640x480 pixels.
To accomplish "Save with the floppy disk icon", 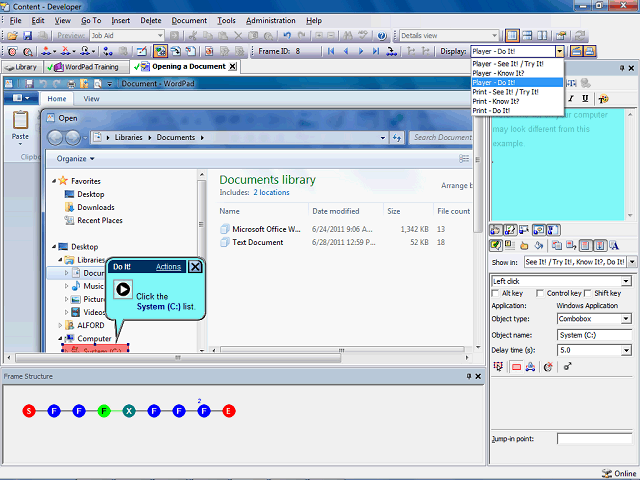I will point(27,36).
